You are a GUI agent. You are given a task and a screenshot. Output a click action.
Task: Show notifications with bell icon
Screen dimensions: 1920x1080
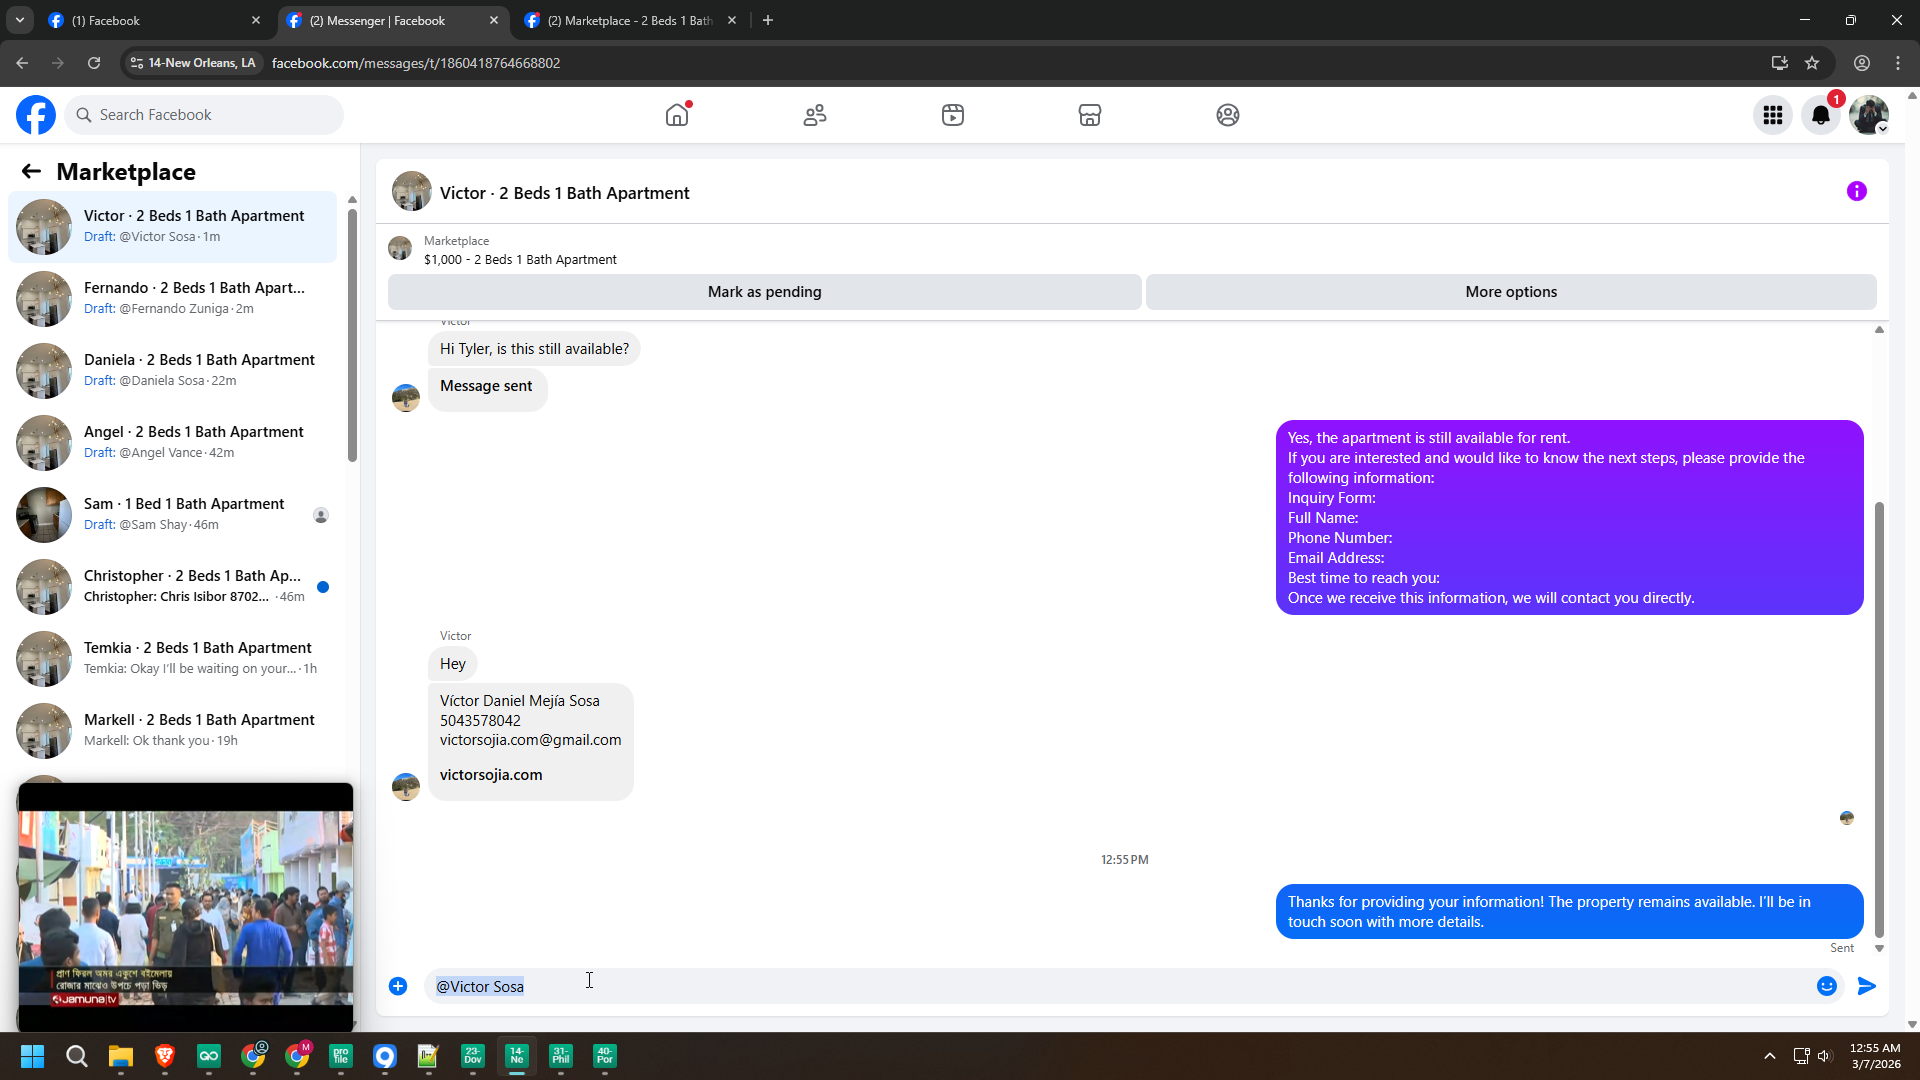click(x=1821, y=115)
